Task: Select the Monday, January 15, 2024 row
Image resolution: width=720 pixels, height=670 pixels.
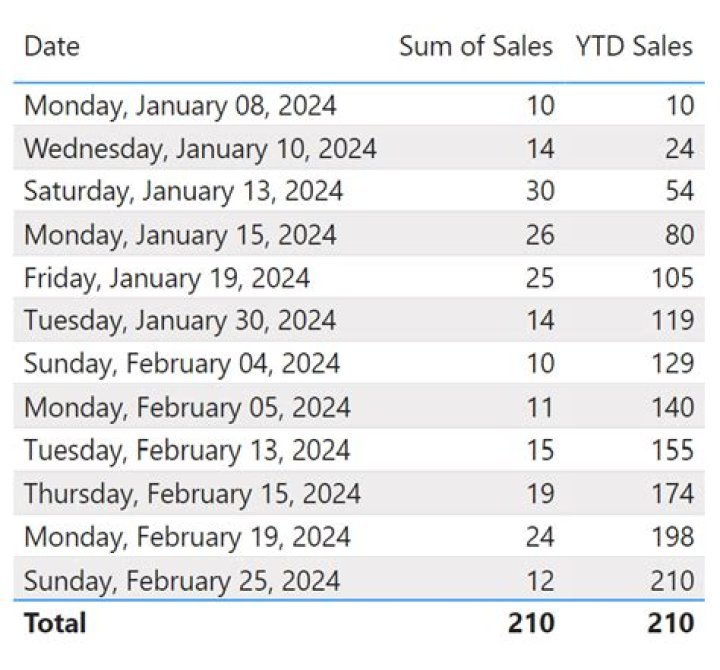Action: point(359,234)
